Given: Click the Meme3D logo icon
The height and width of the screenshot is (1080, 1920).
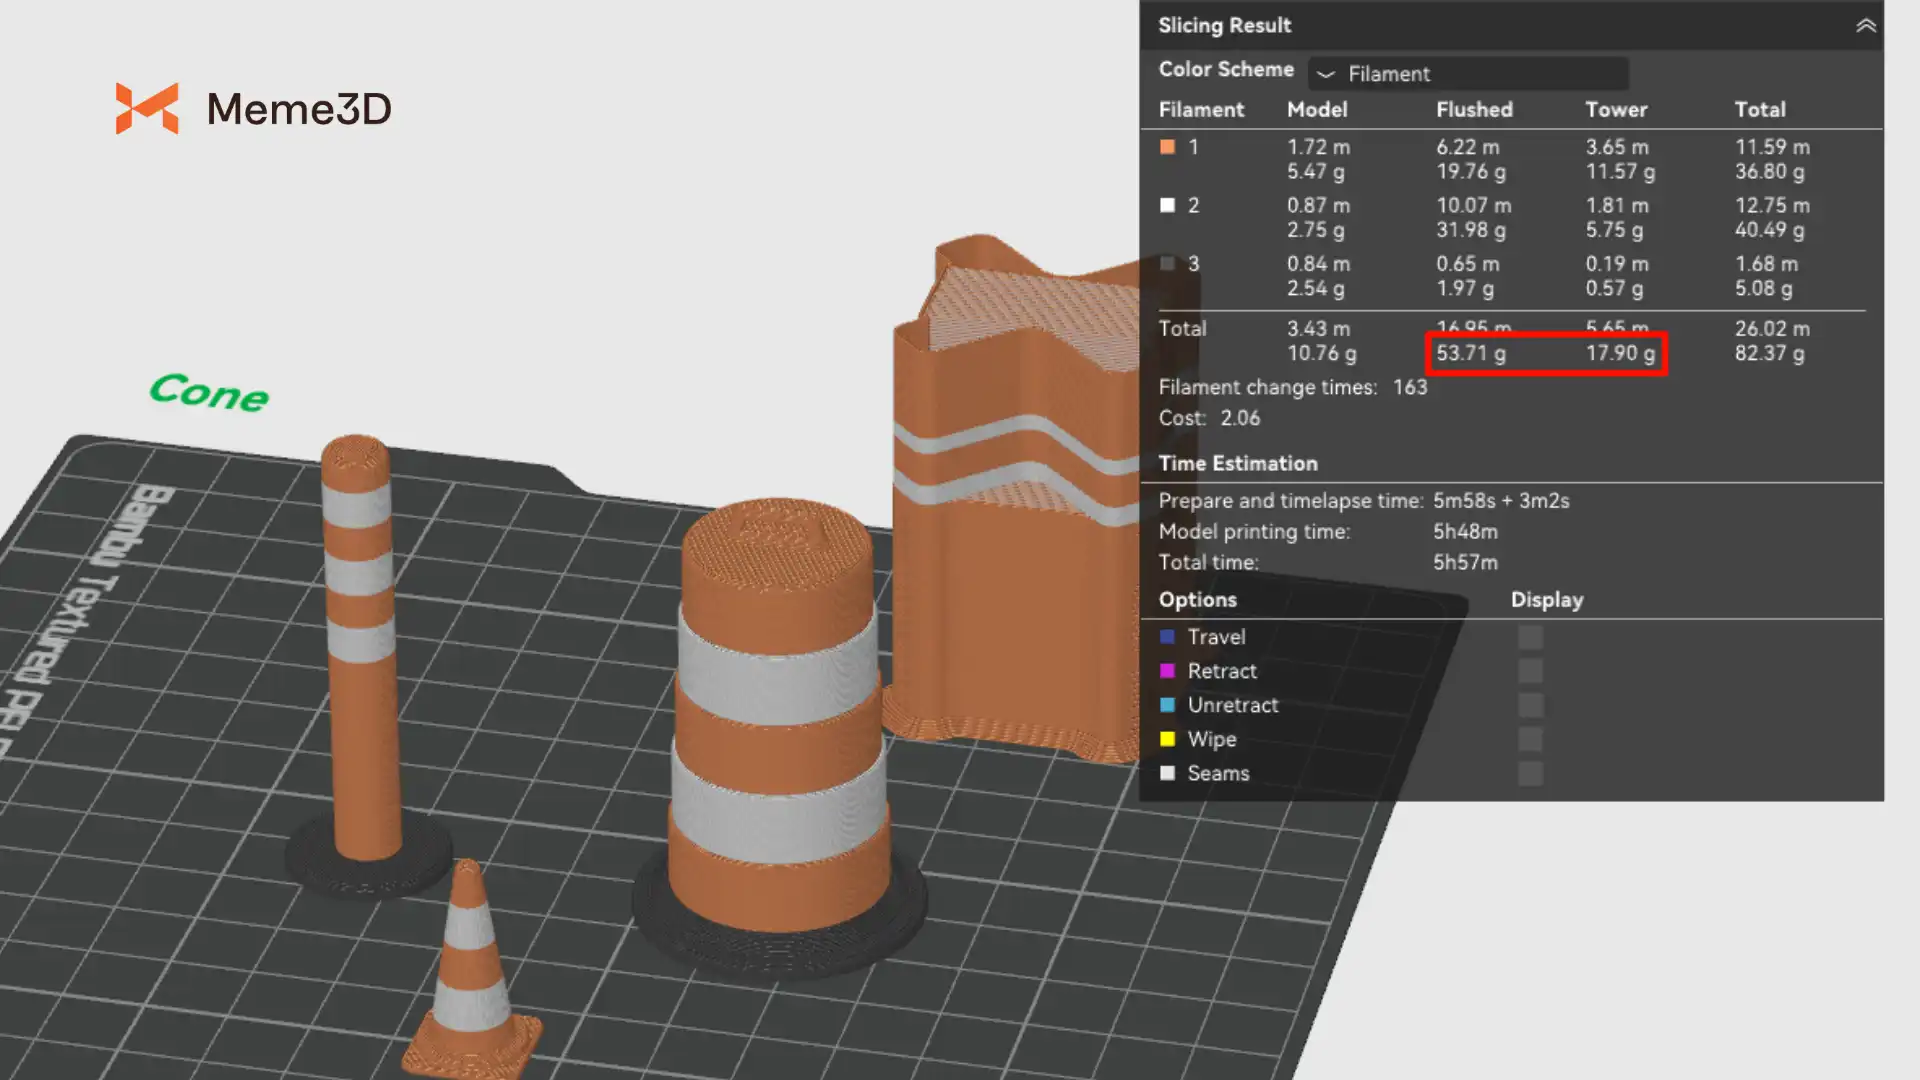Looking at the screenshot, I should pyautogui.click(x=147, y=108).
